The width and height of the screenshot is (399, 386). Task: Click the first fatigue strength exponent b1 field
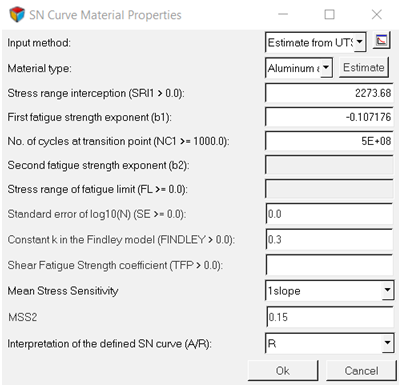(x=329, y=117)
